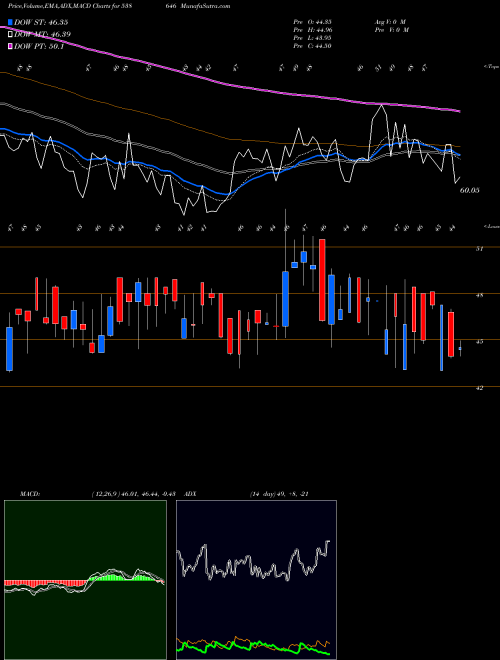Click the 'Pre L: 43.95' value
Viewport: 500px width, 660px height.
(x=312, y=38)
